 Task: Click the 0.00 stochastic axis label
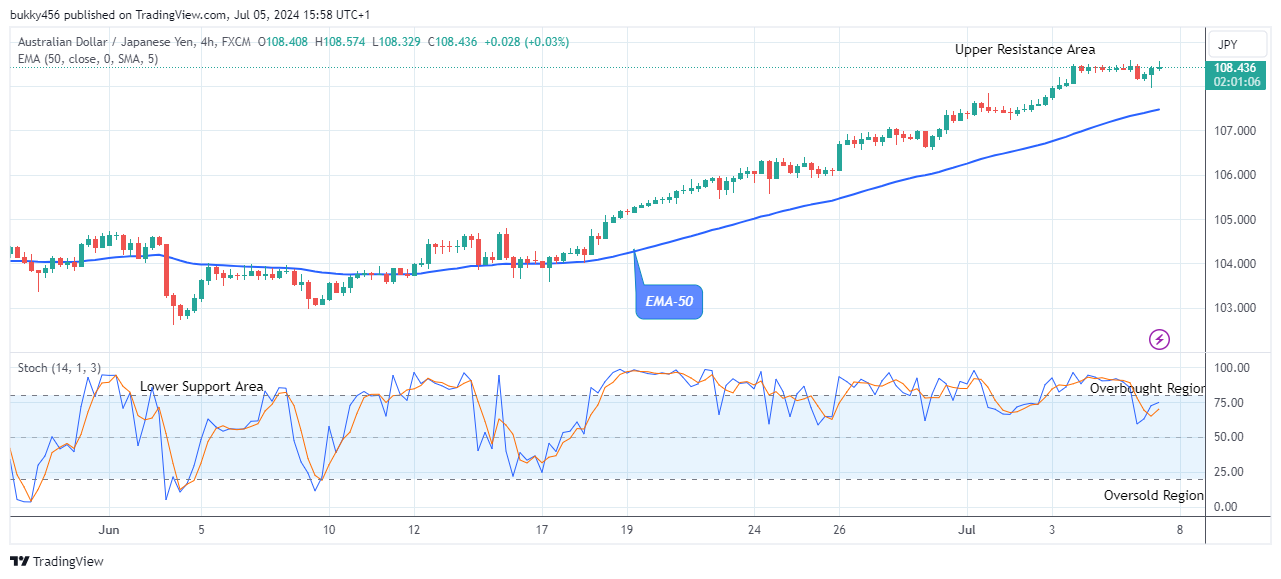(1226, 507)
